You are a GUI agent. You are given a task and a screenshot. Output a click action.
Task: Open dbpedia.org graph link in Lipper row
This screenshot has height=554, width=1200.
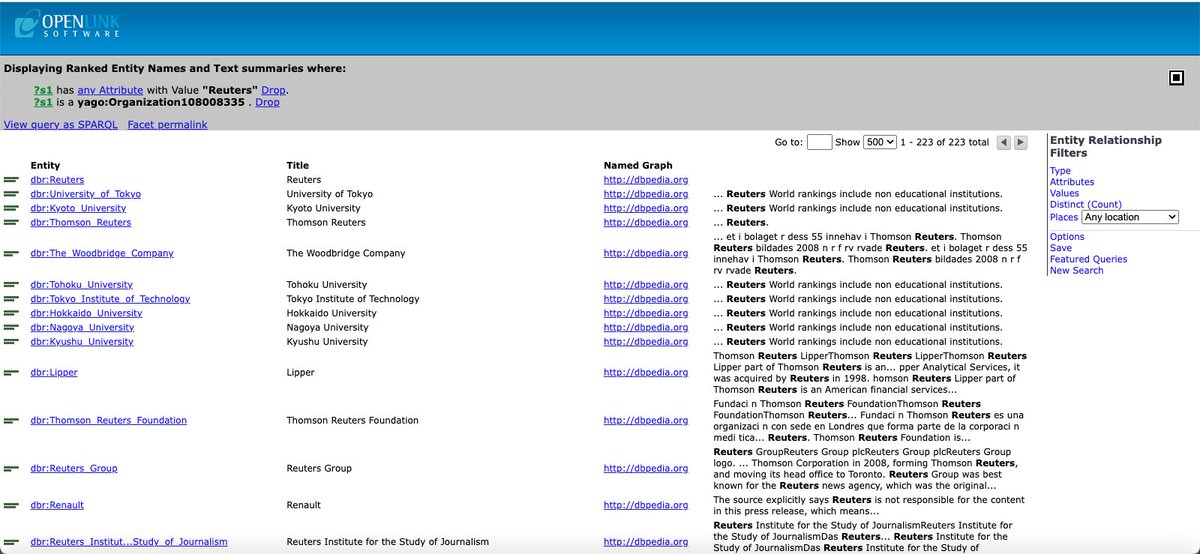tap(646, 373)
